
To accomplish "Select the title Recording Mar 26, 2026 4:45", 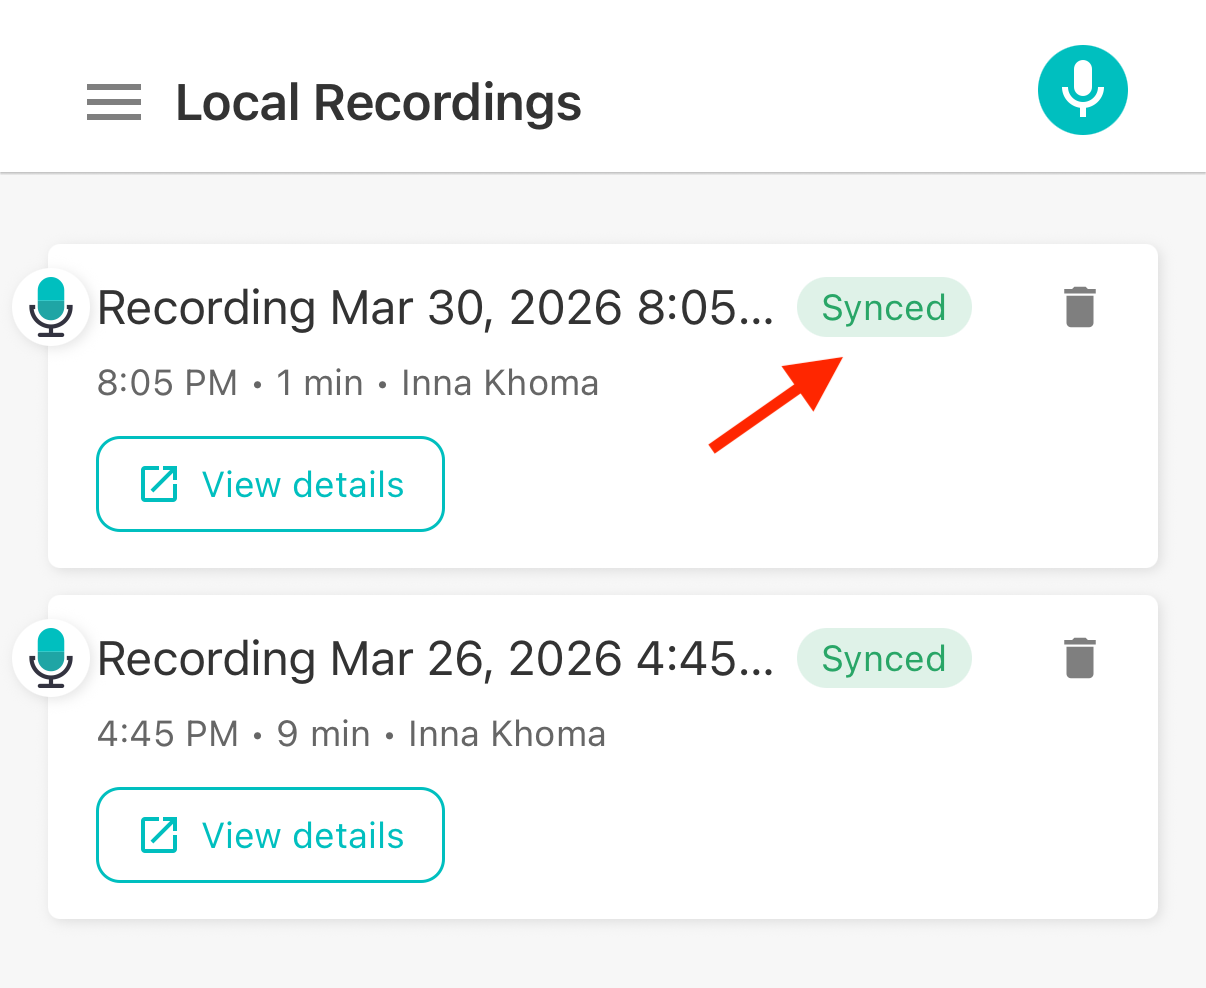I will click(x=435, y=659).
